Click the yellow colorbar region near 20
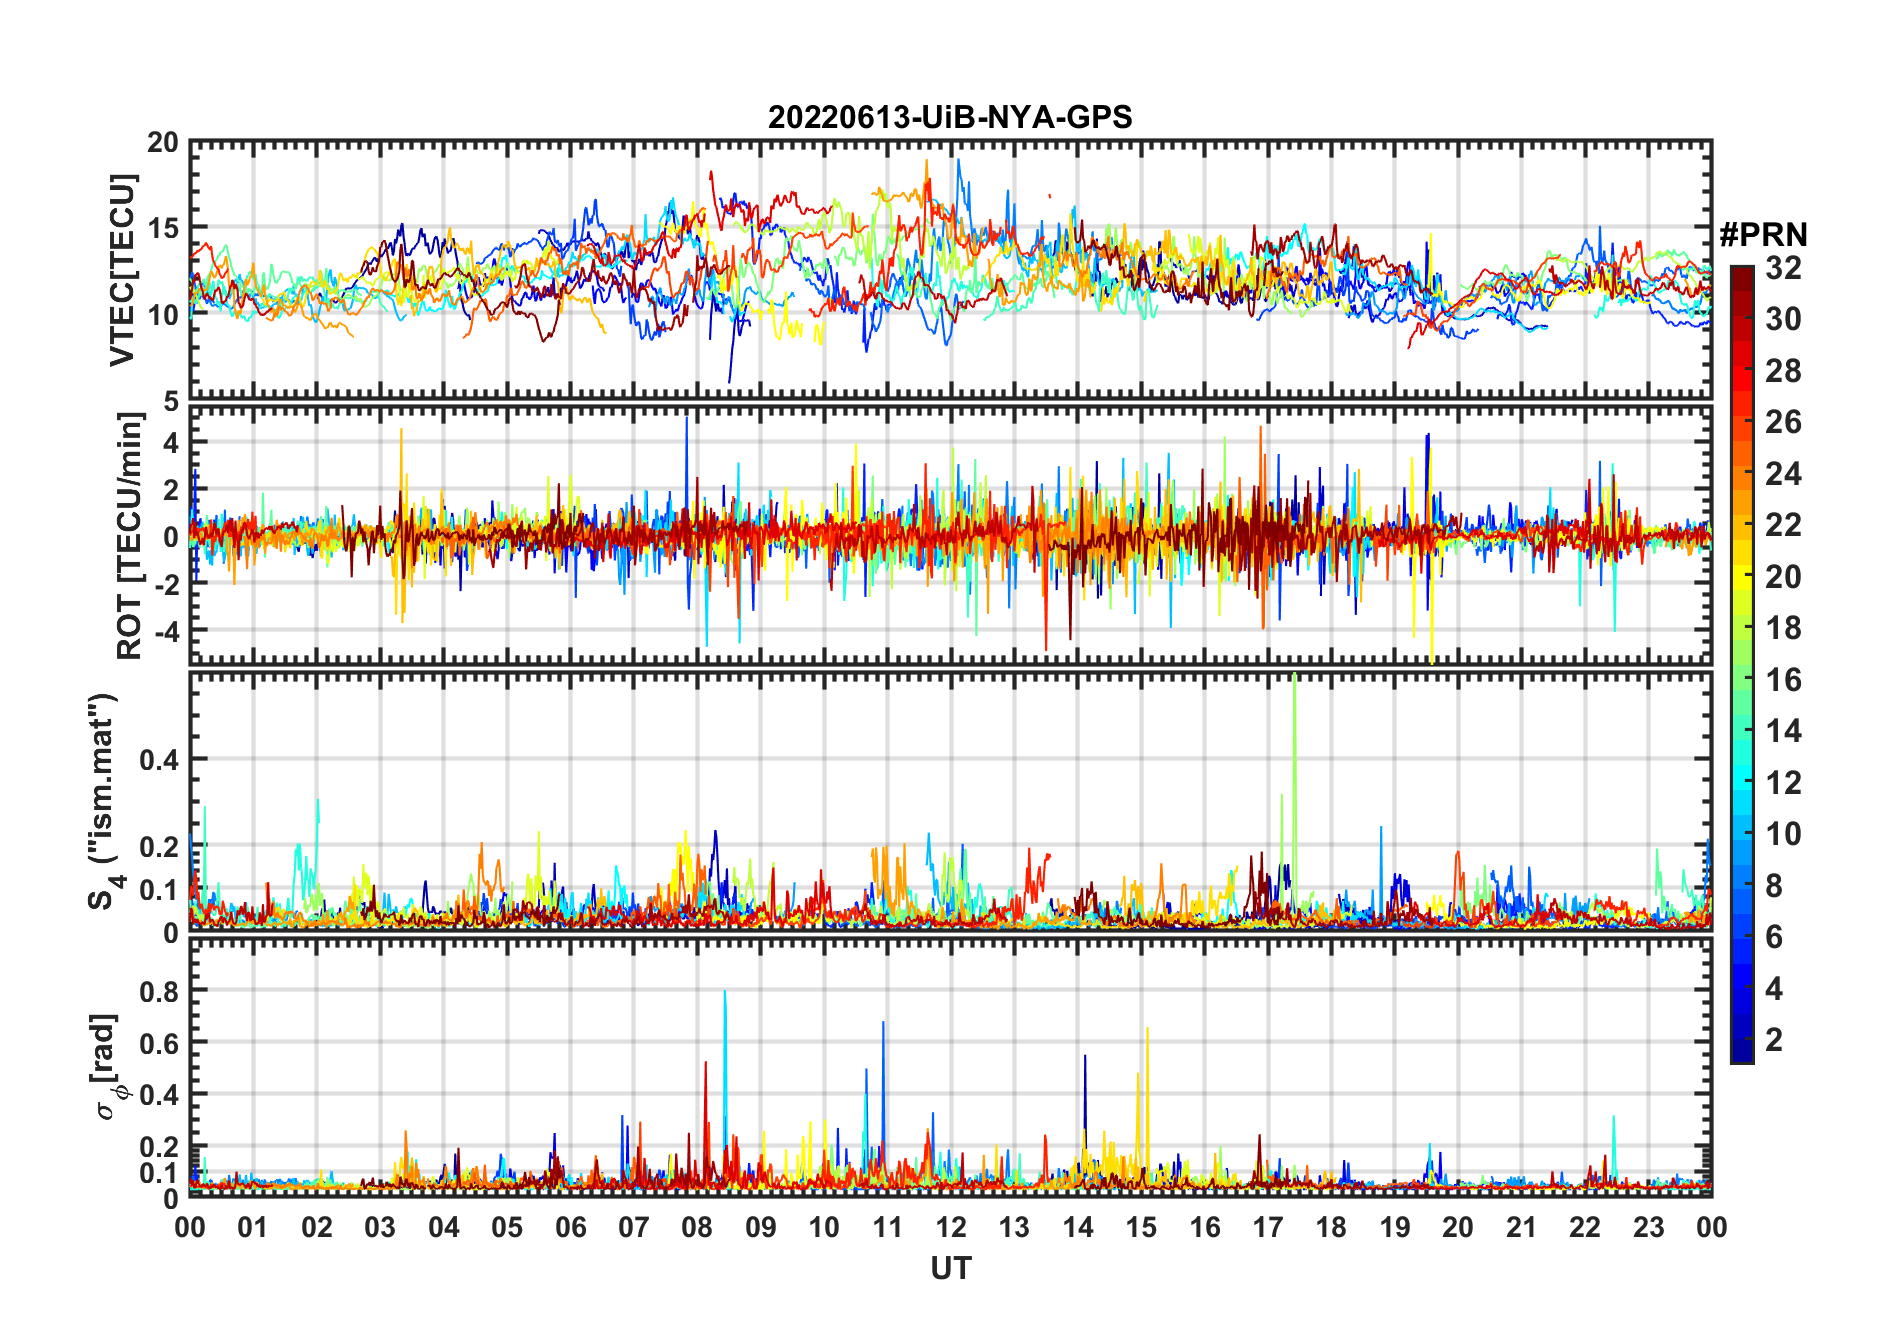Screen dimensions: 1902x1330 tap(1742, 577)
